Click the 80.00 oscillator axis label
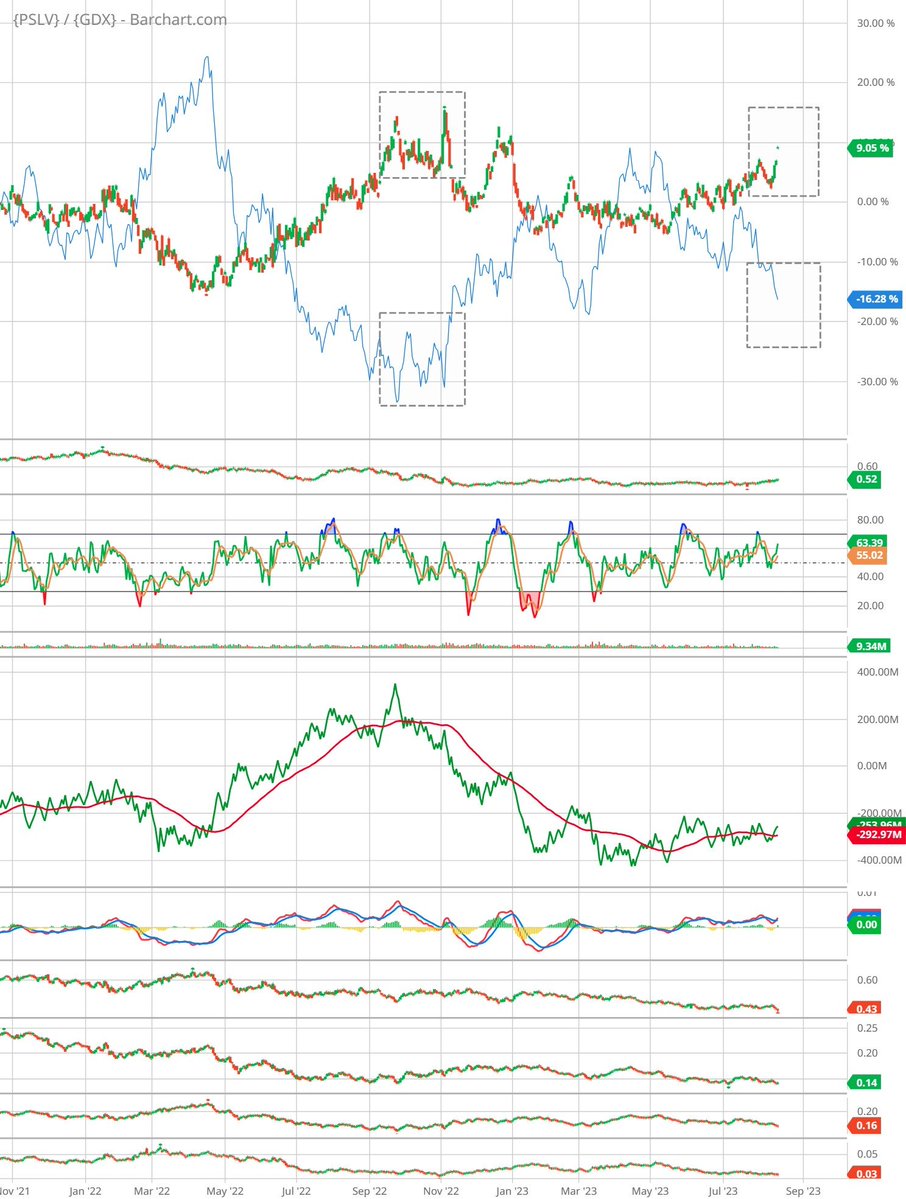The width and height of the screenshot is (906, 1199). [x=870, y=520]
